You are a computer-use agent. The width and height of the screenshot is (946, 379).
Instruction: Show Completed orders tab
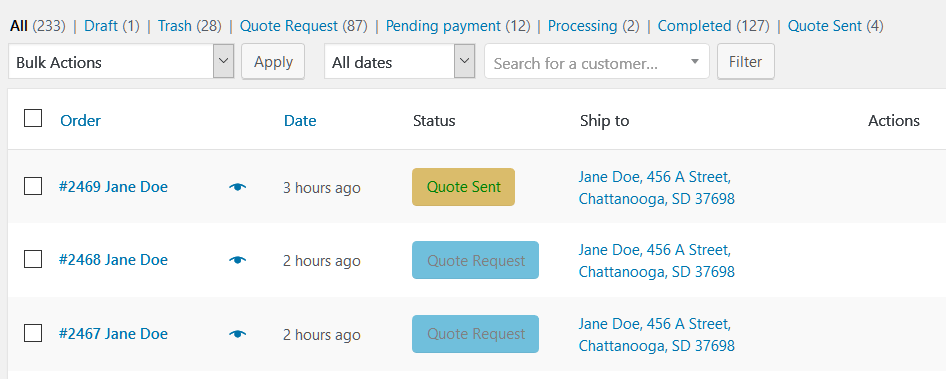coord(694,26)
